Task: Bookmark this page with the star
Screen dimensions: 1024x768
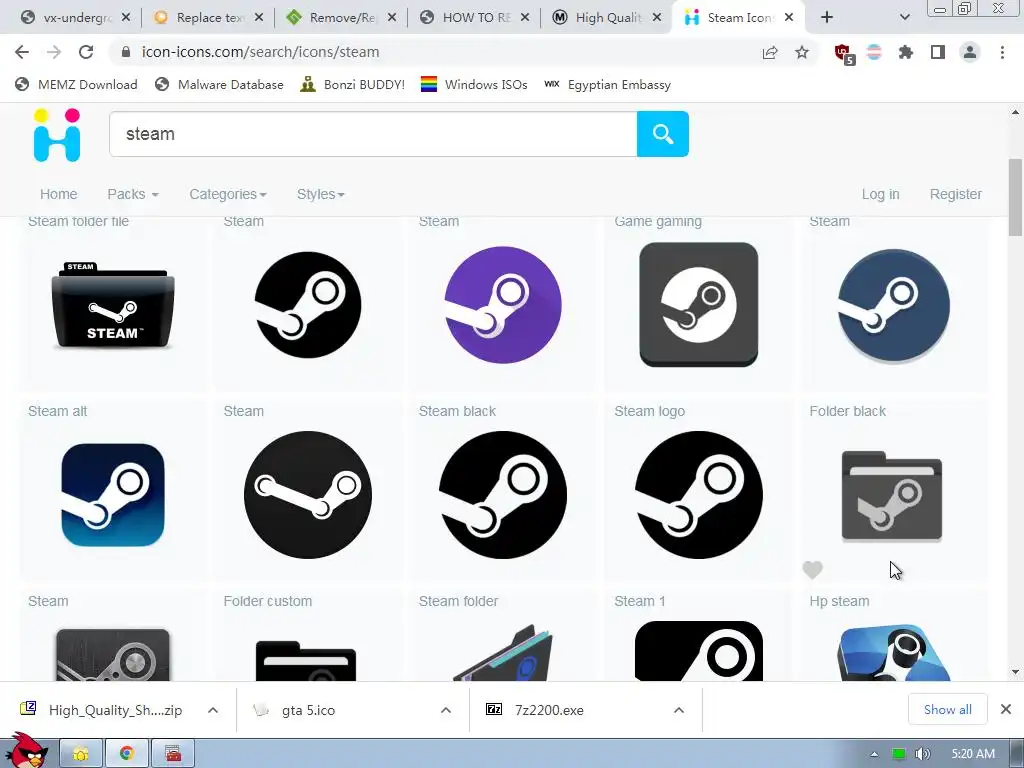Action: [802, 52]
